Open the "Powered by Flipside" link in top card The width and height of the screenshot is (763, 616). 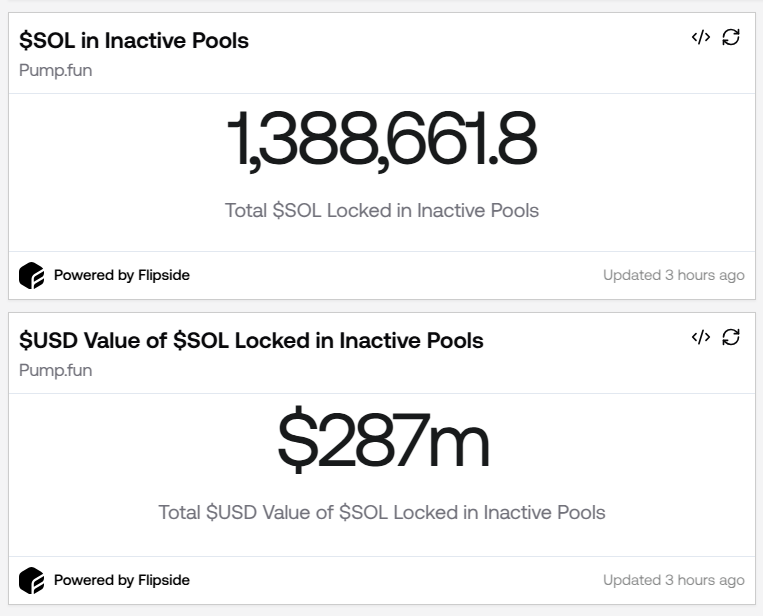[x=121, y=275]
